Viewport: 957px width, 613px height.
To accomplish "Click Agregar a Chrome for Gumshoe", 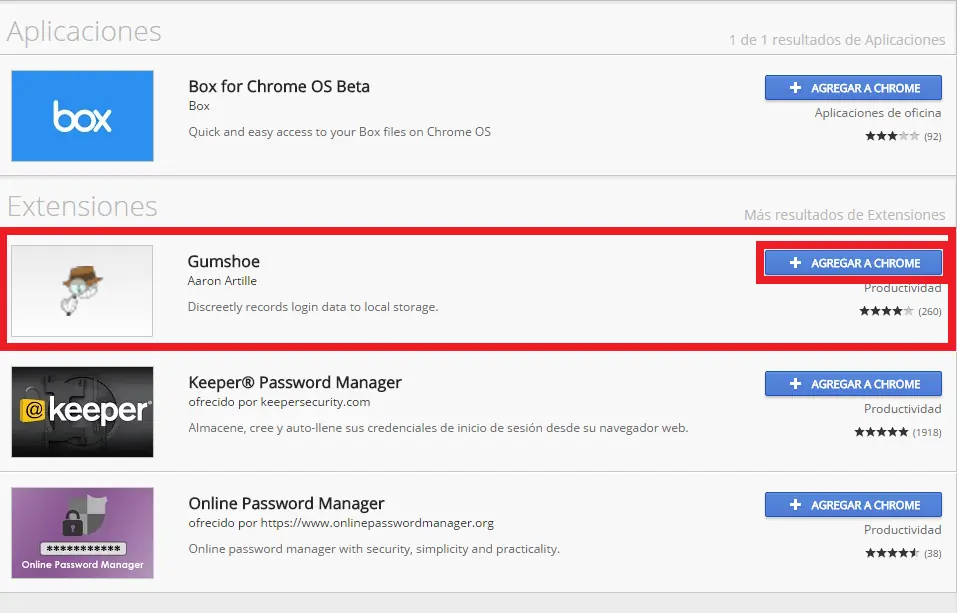I will tap(853, 263).
